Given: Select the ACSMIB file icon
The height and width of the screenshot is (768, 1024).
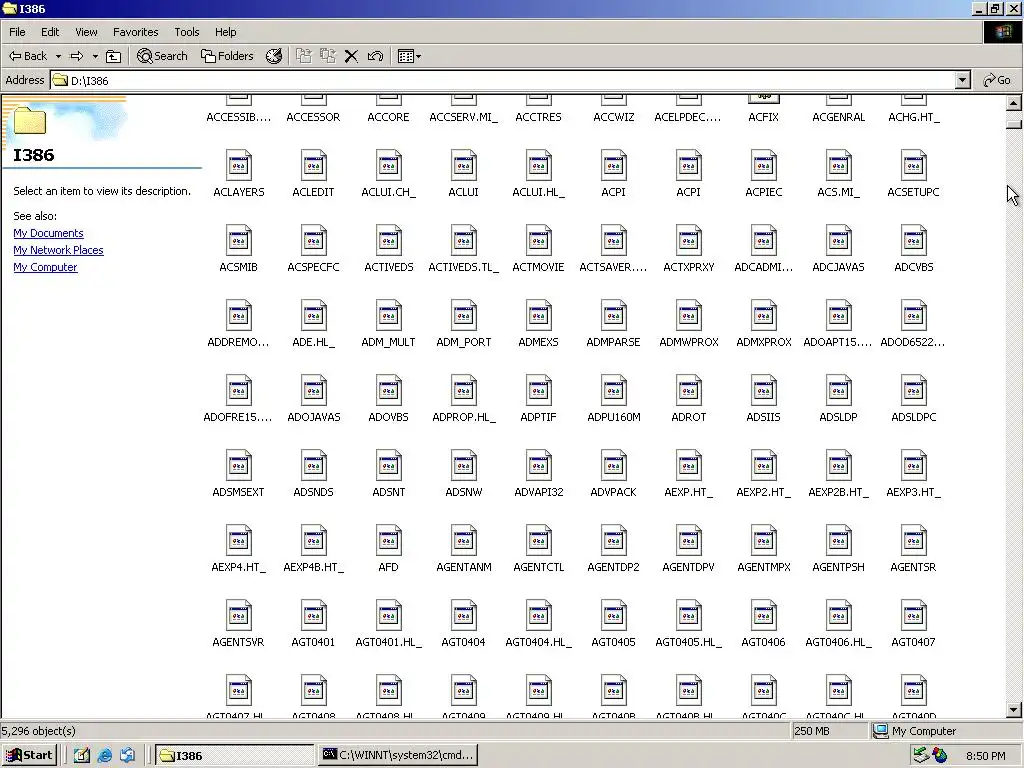Looking at the screenshot, I should point(238,241).
